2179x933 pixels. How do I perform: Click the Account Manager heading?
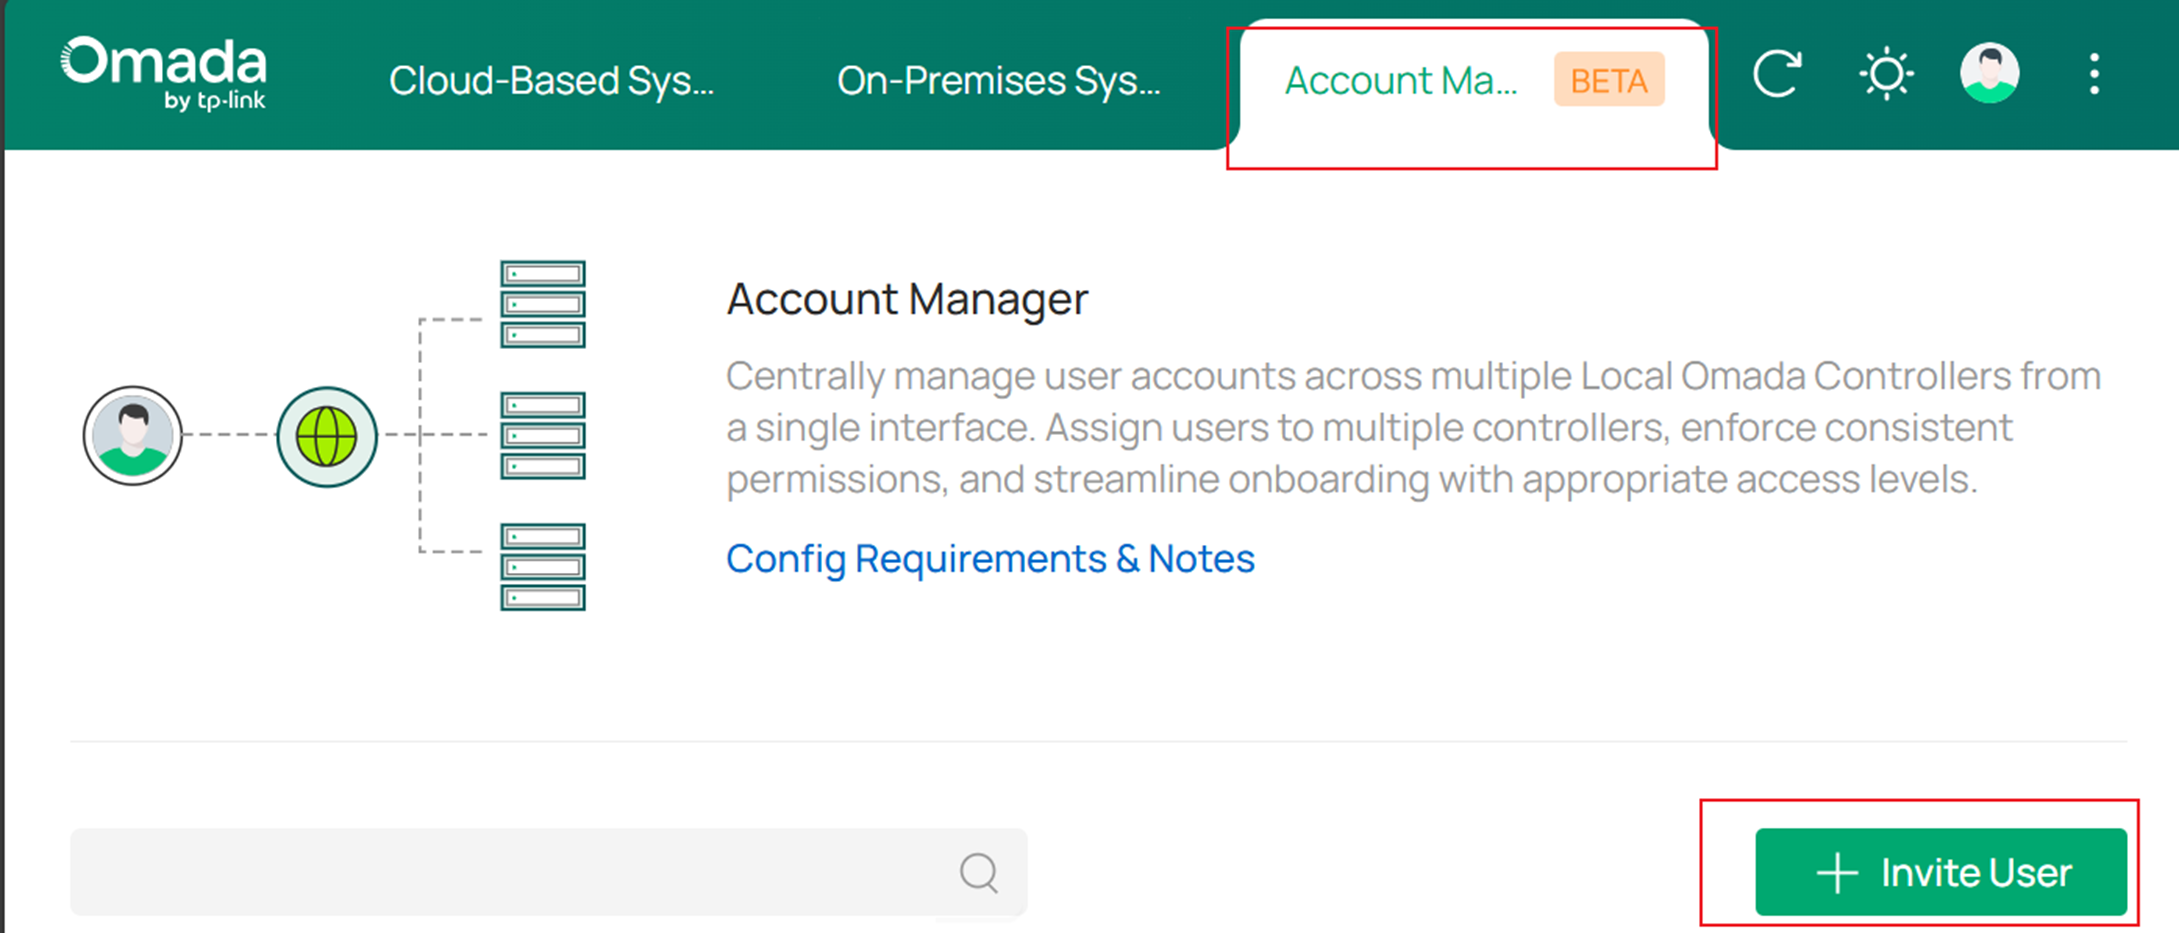(x=907, y=298)
